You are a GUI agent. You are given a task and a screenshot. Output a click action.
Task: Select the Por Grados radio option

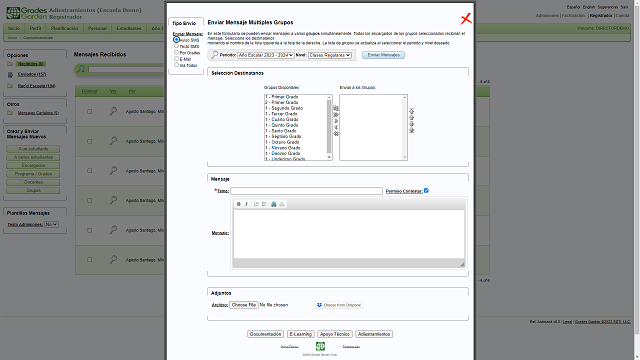(176, 52)
